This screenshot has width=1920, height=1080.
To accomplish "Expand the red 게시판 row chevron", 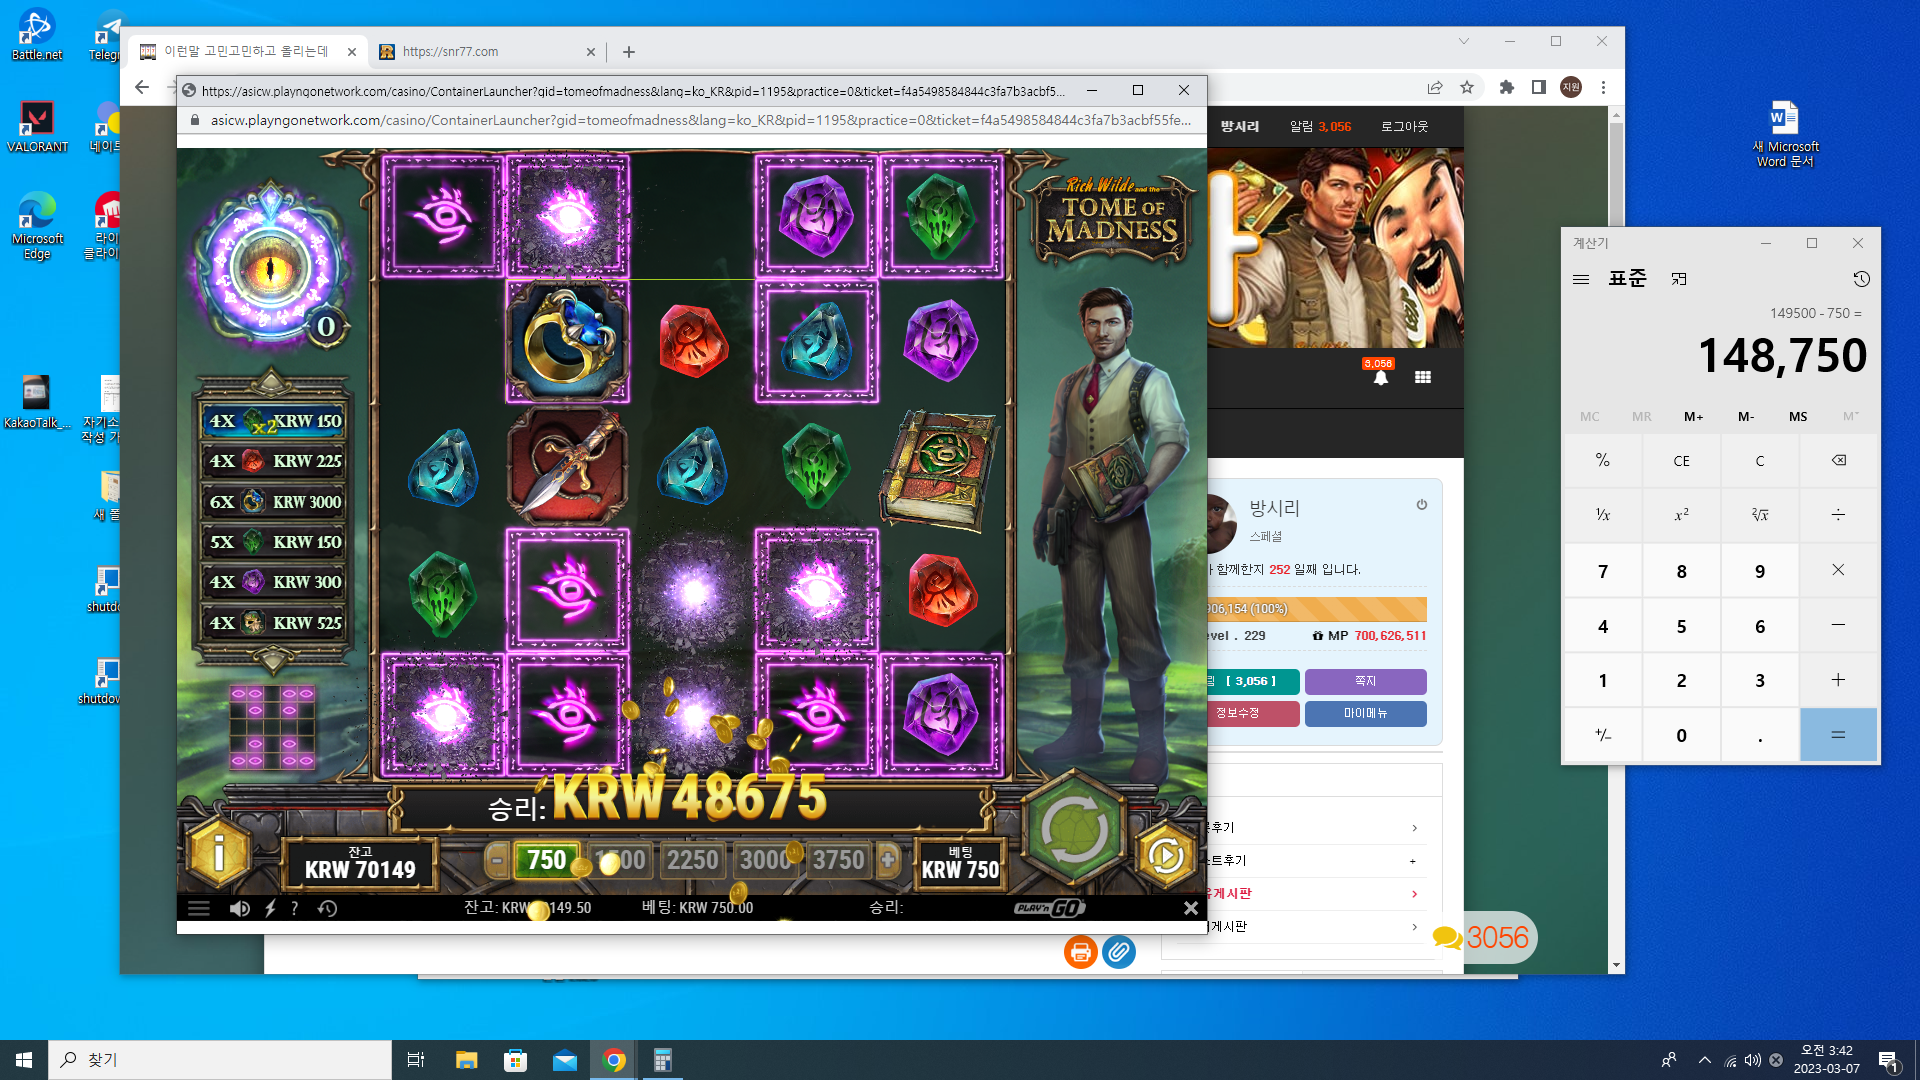I will click(x=1414, y=894).
